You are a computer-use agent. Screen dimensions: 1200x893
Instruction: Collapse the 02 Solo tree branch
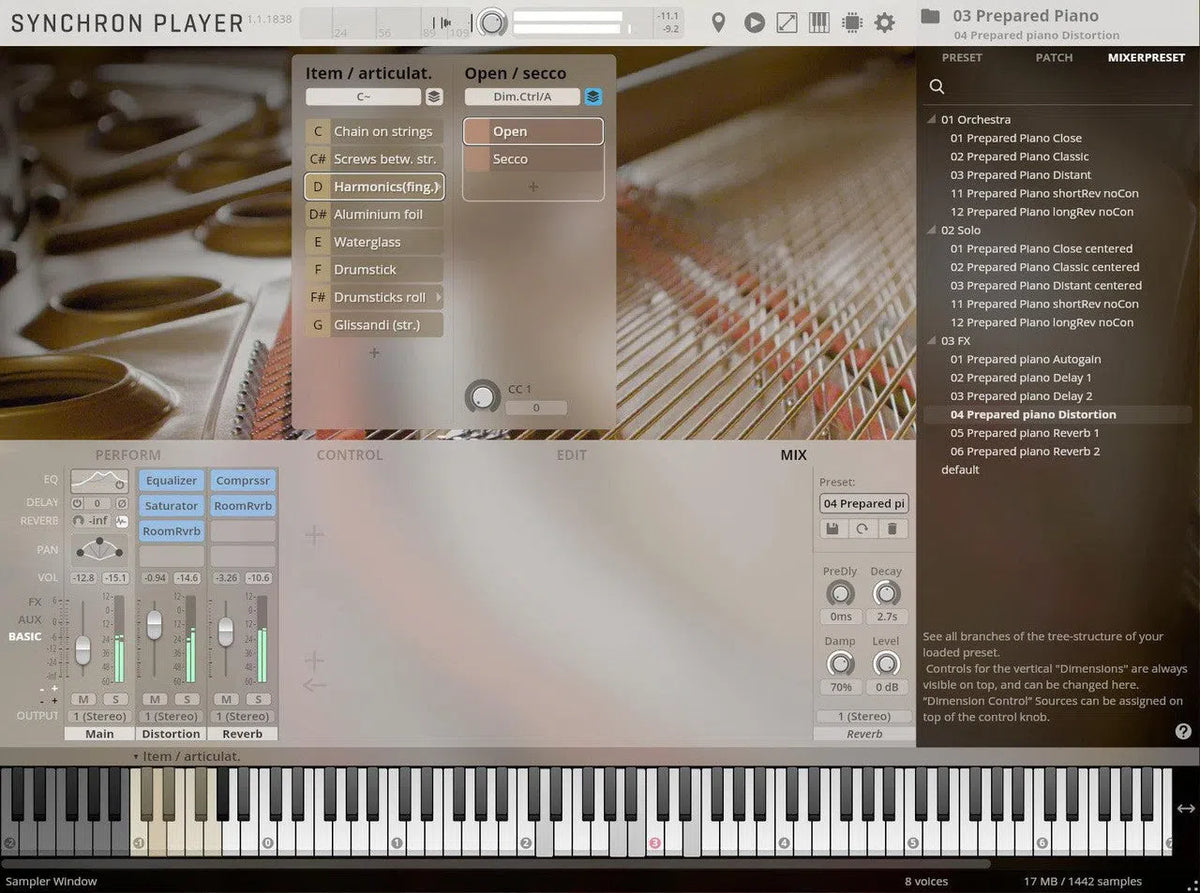click(931, 230)
